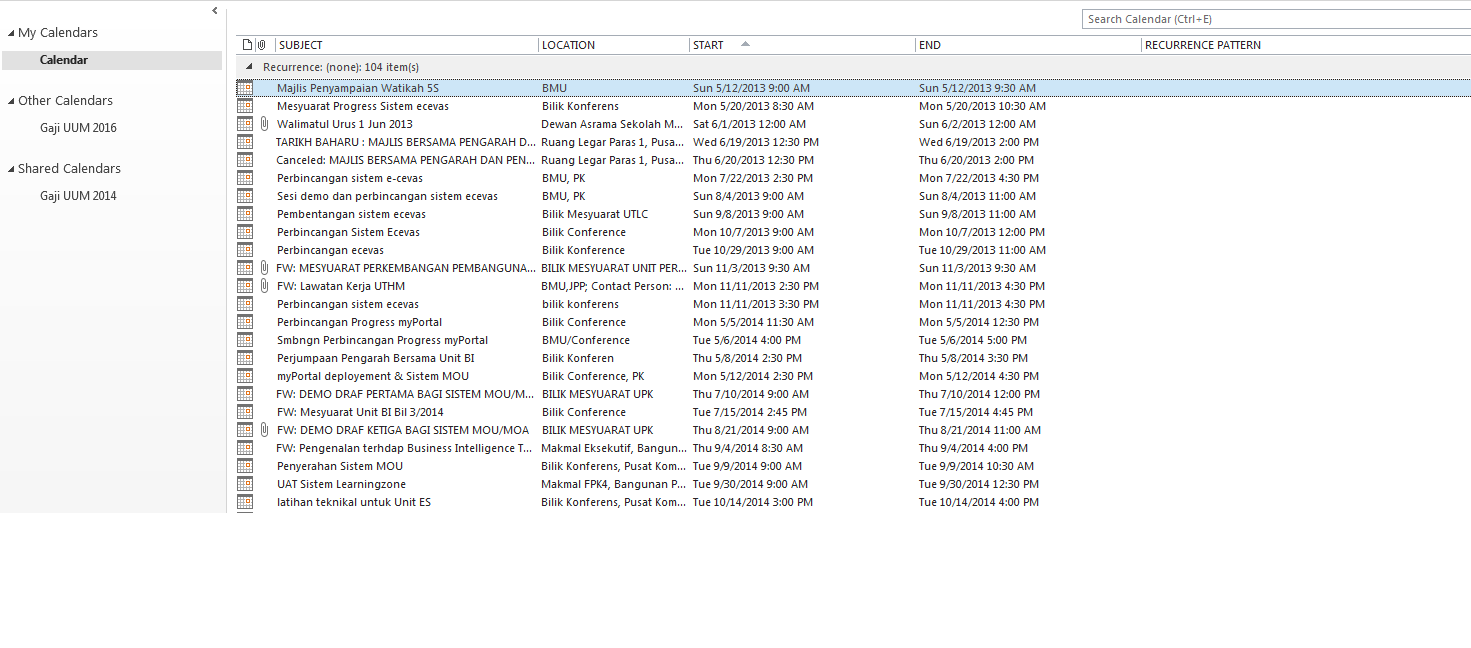Click calendar icon of Perjumpaan Pengarah Bersama Unit BI

[245, 358]
